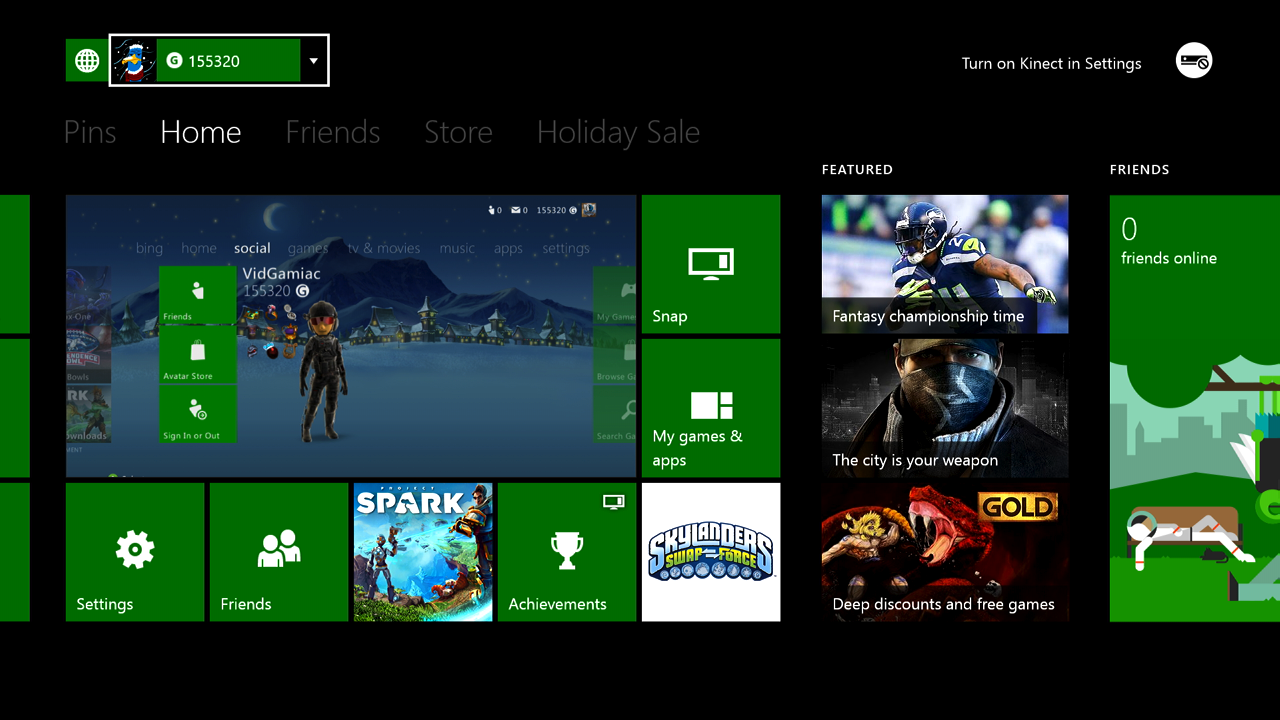This screenshot has height=720, width=1280.
Task: Click the Kinect disabled icon
Action: 1194,61
